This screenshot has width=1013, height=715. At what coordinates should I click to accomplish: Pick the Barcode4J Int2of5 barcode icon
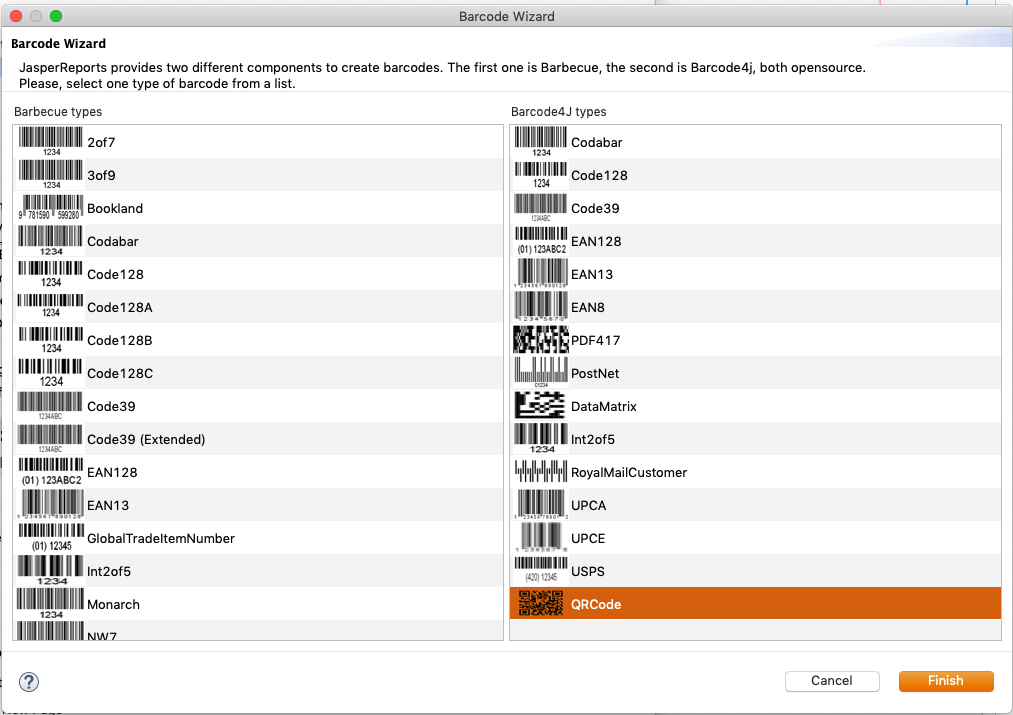(541, 439)
